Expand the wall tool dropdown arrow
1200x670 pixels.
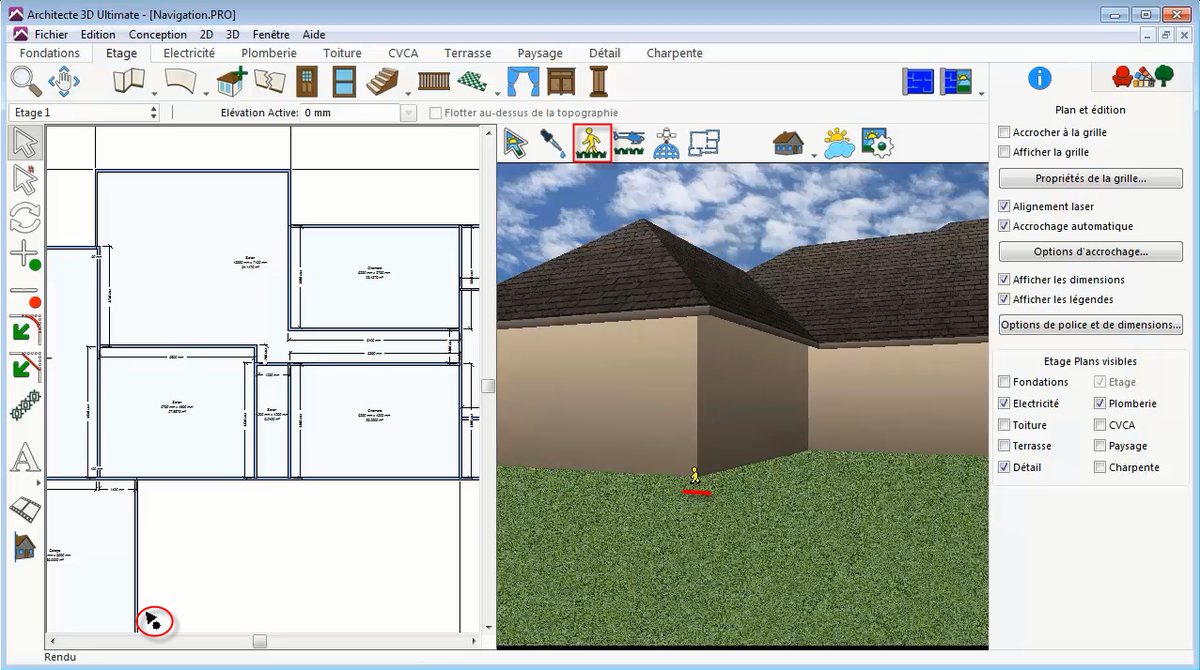click(154, 93)
